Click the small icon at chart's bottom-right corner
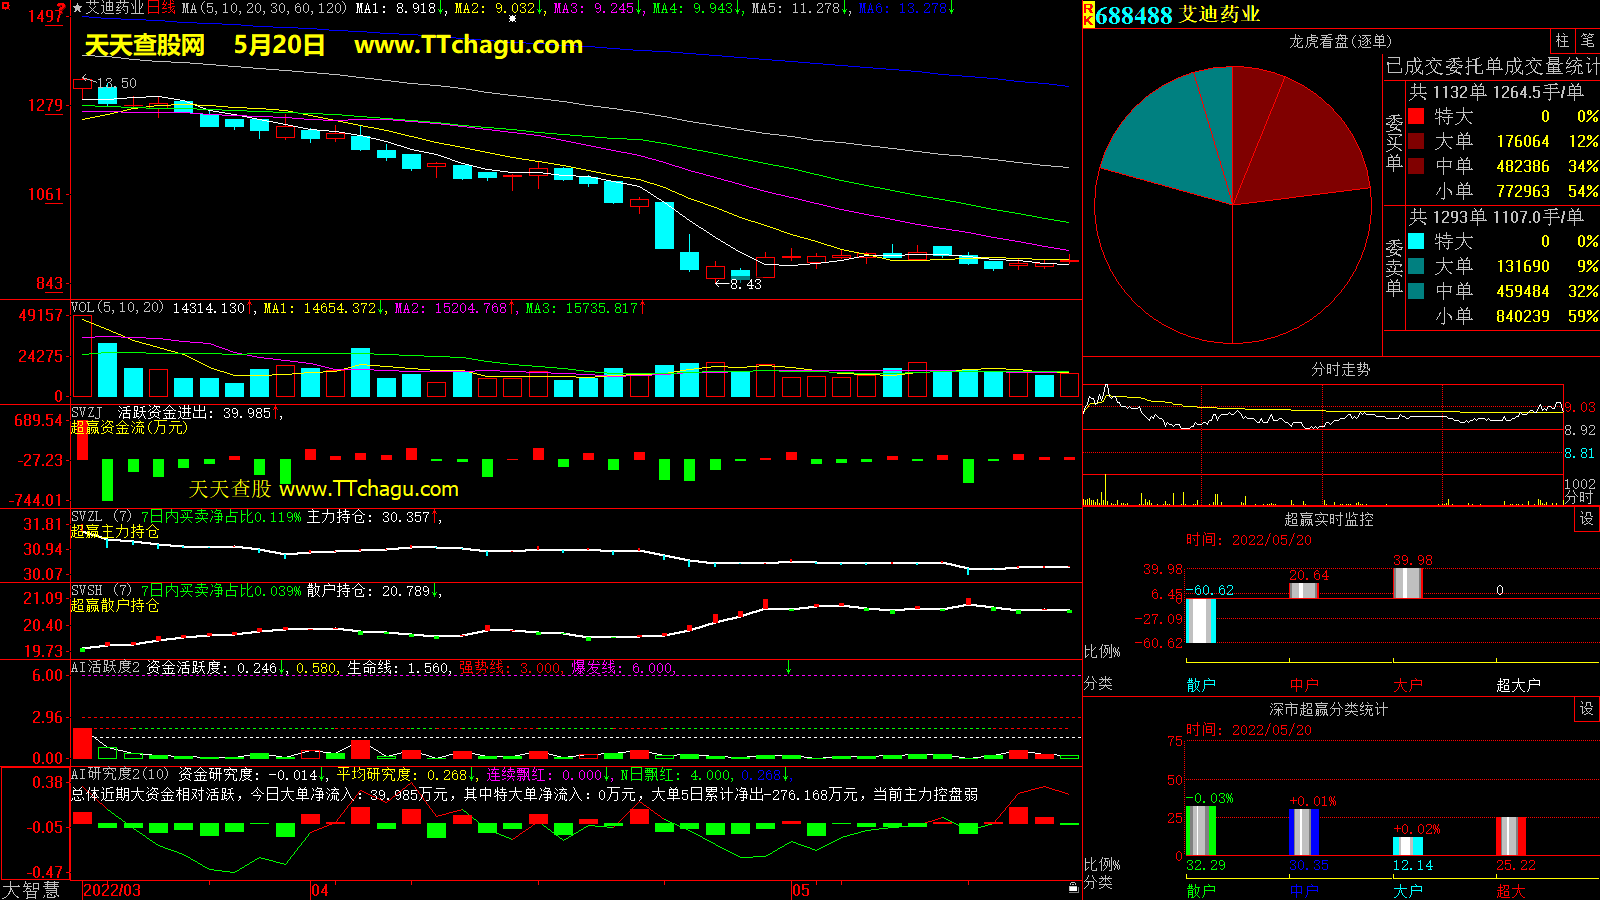The image size is (1600, 900). (x=1073, y=888)
